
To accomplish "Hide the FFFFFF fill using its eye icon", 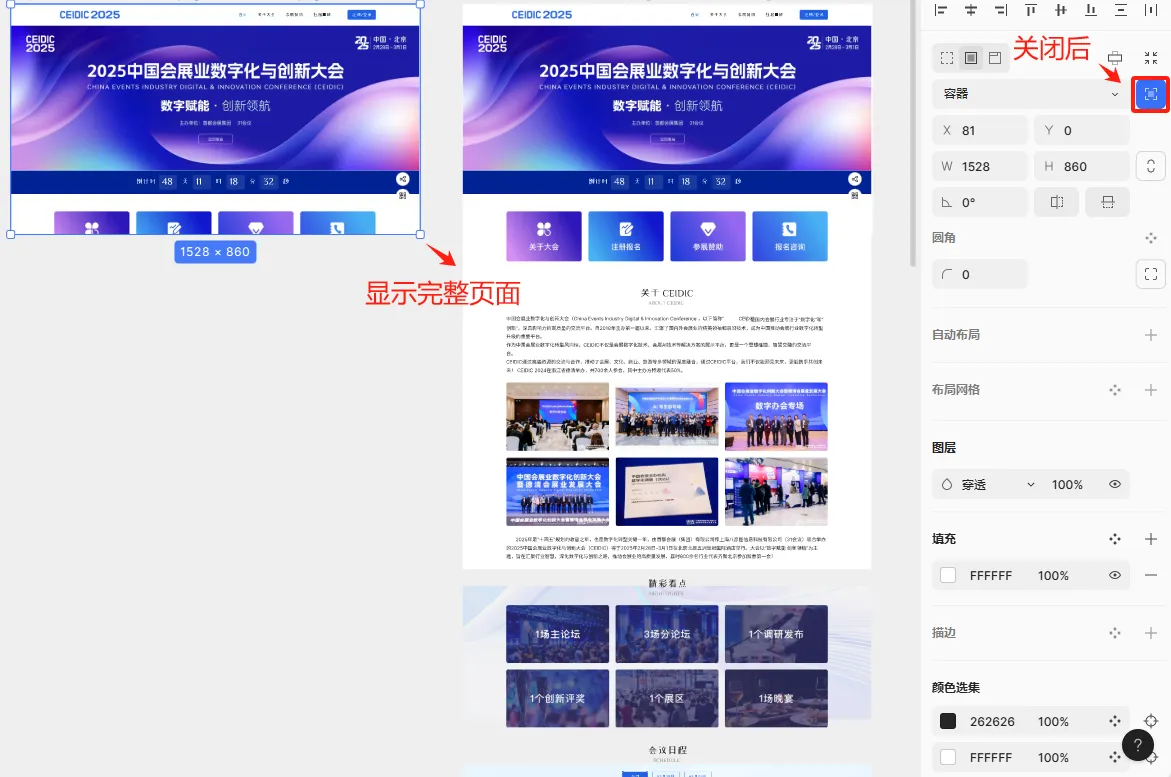I will (x=1115, y=575).
